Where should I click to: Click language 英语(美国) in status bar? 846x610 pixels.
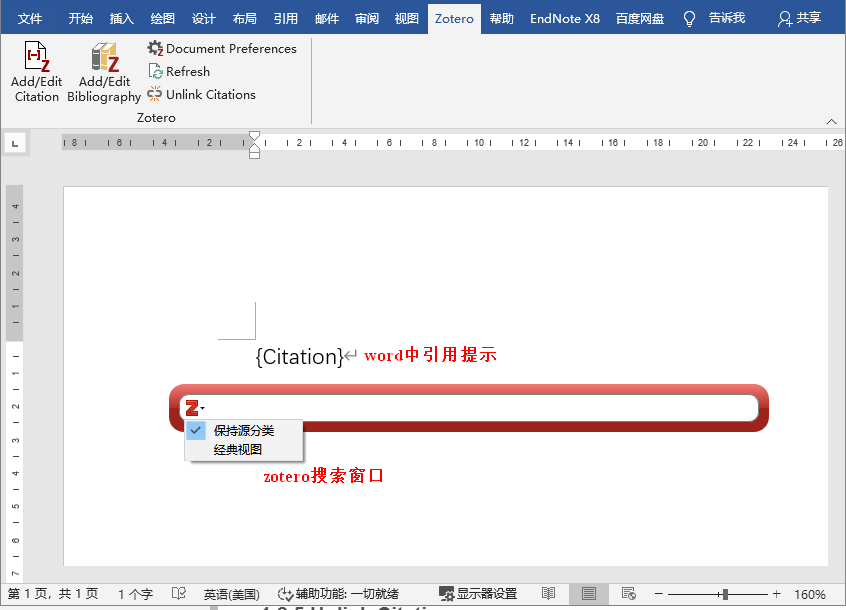(x=231, y=594)
